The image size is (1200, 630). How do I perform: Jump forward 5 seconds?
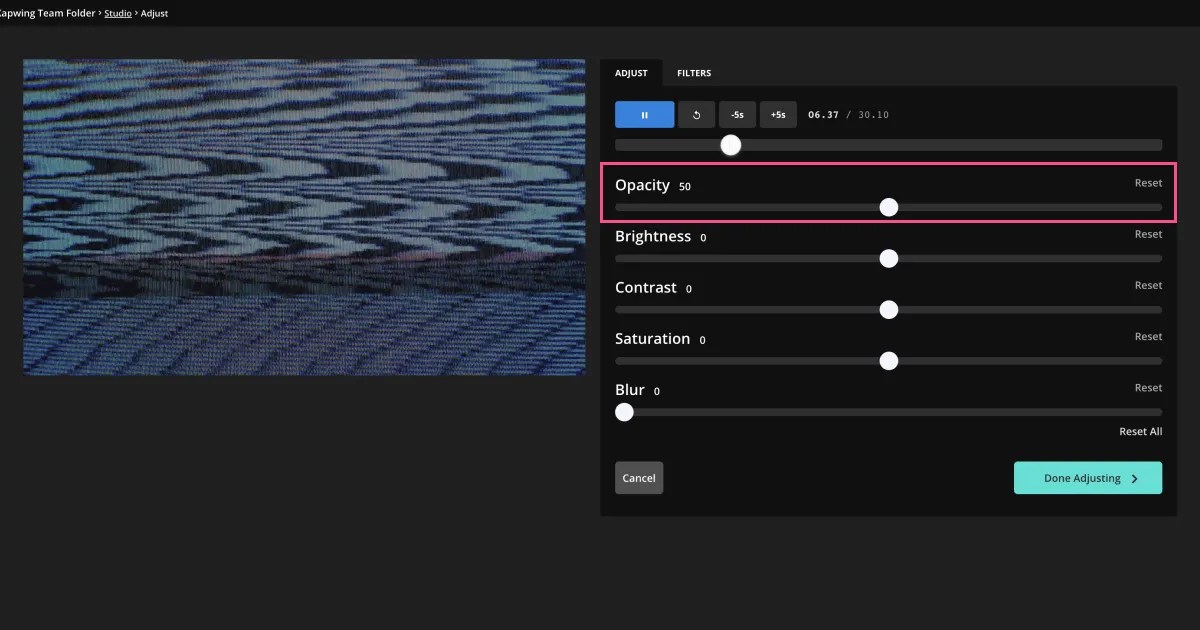pyautogui.click(x=778, y=114)
